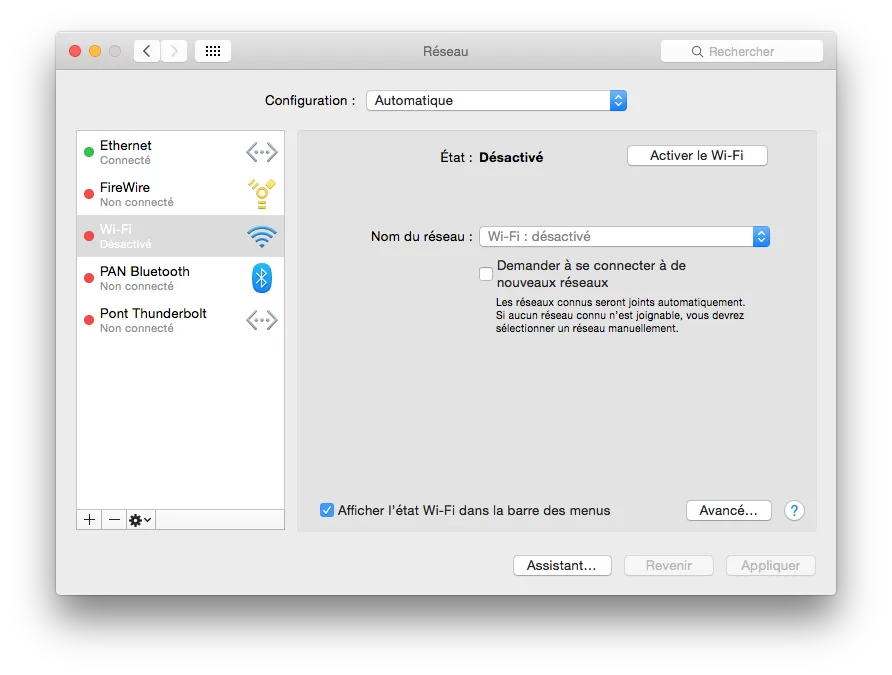This screenshot has width=892, height=675.
Task: Uncheck showing Wi-Fi status in menu bar
Action: coord(326,510)
